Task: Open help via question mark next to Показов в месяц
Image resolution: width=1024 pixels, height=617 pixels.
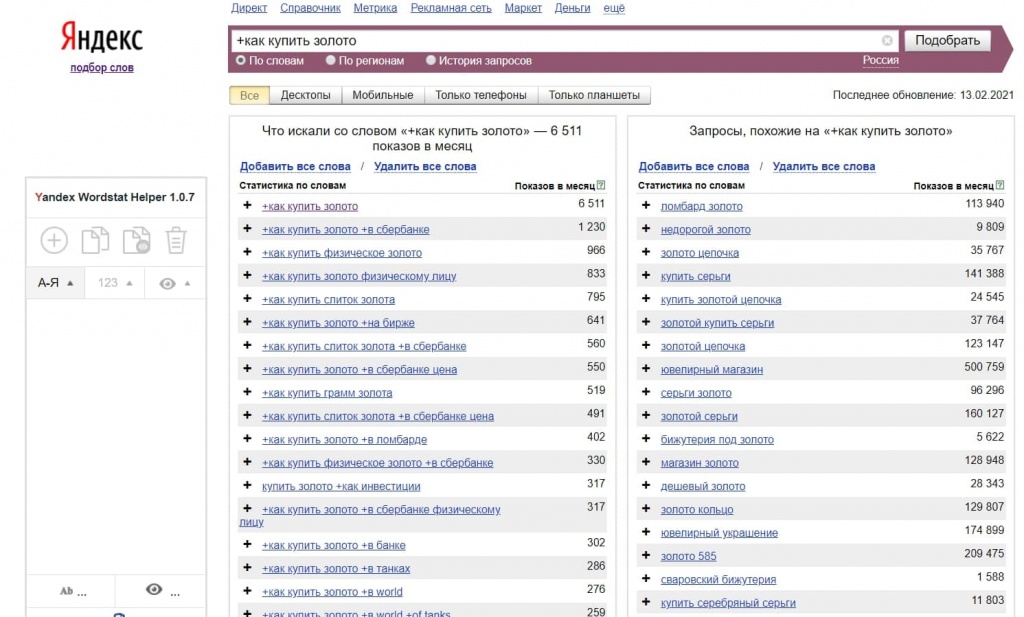Action: (x=601, y=185)
